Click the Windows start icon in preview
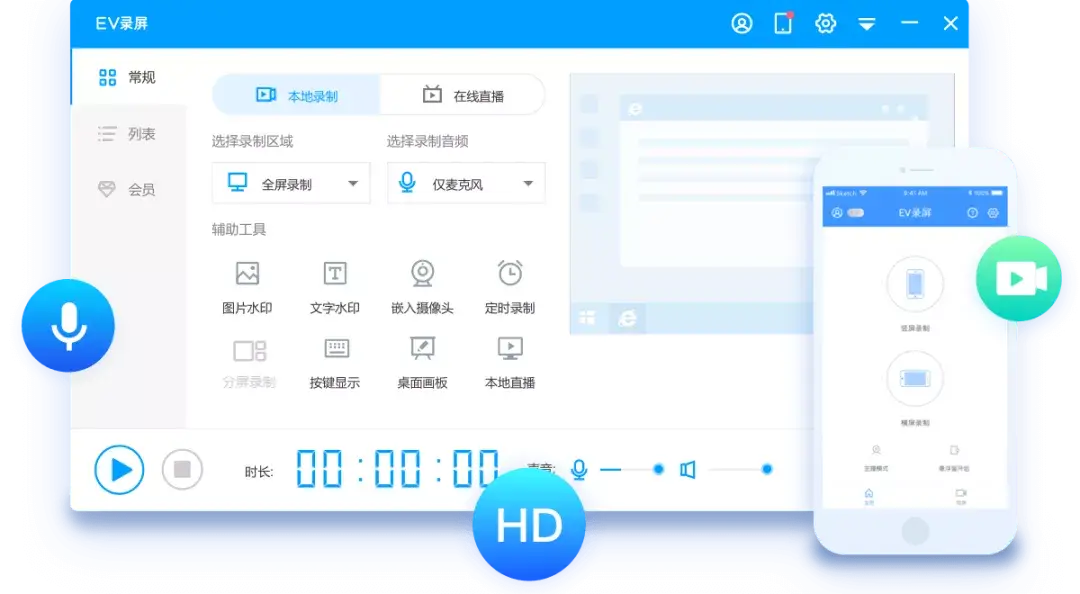 tap(588, 318)
